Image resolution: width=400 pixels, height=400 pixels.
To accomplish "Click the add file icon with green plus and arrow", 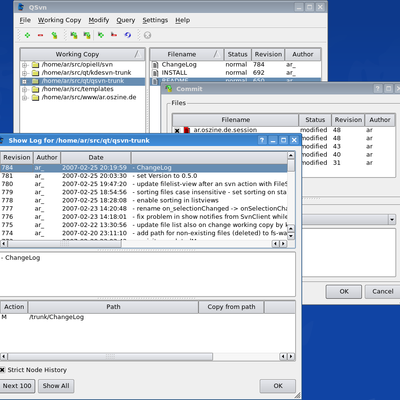I will [101, 35].
